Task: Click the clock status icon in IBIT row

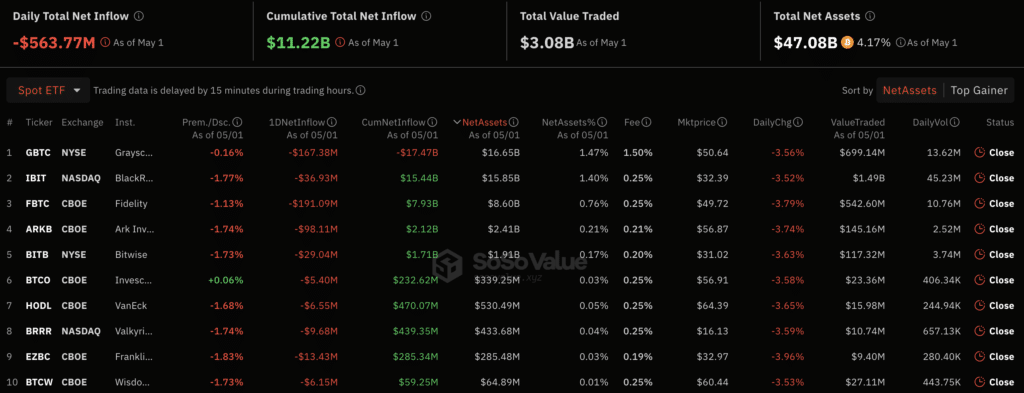Action: tap(979, 178)
